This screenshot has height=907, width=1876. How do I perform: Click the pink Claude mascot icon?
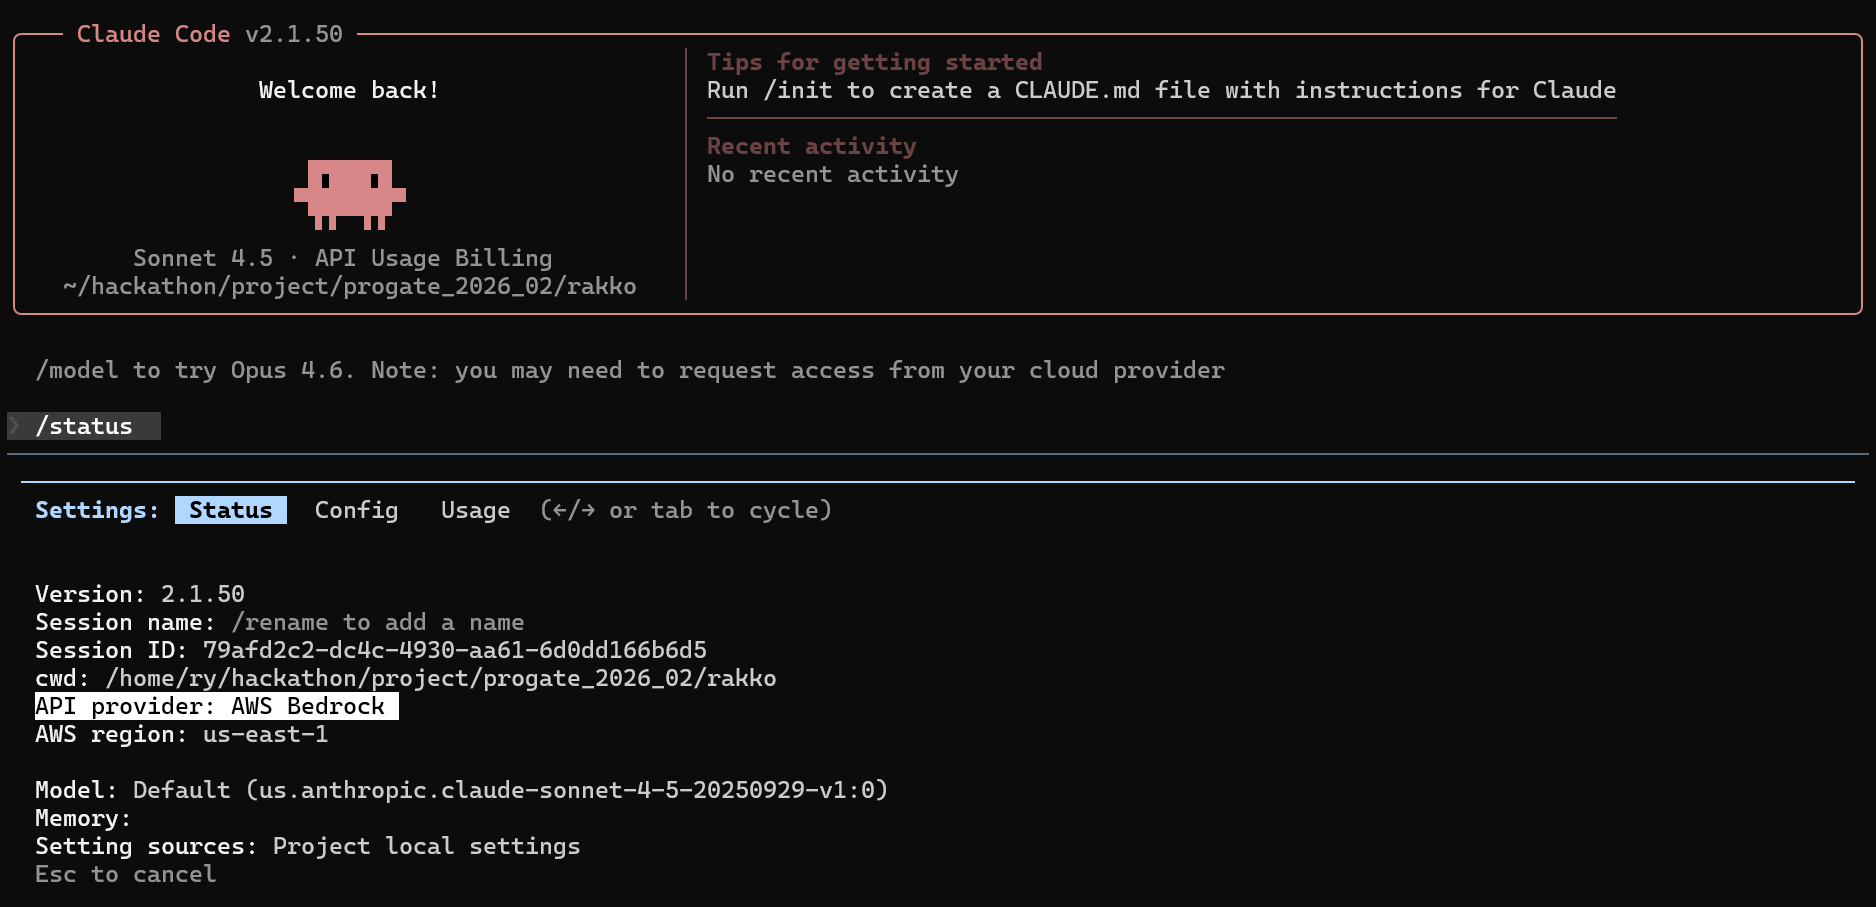click(349, 194)
